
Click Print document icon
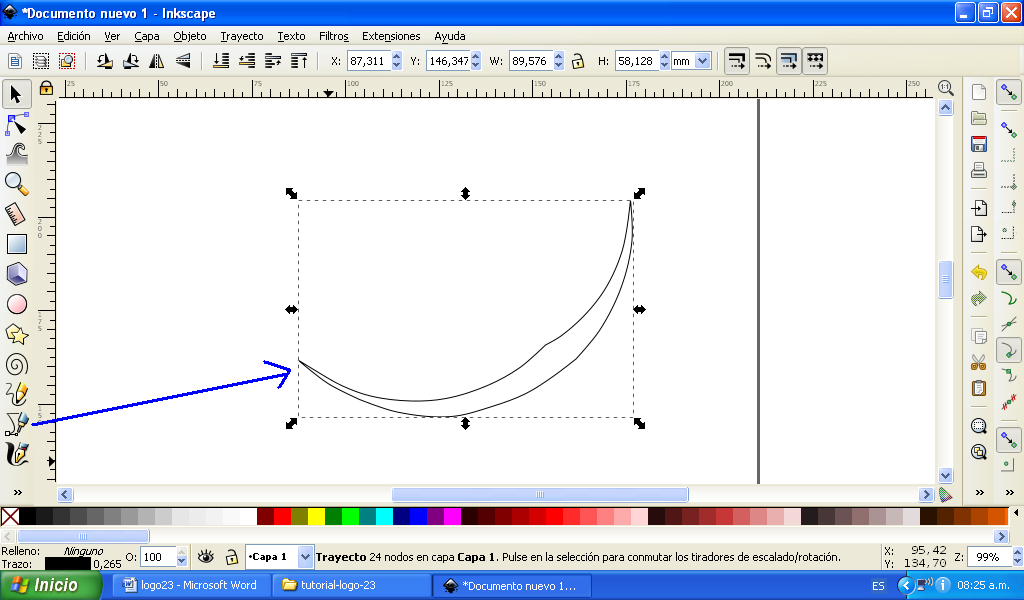point(978,170)
